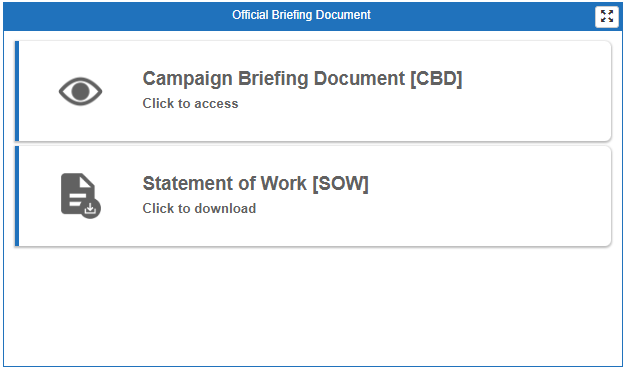Screen dimensions: 624x369
Task: Click the blue header bar left of the title
Action: click(x=117, y=16)
